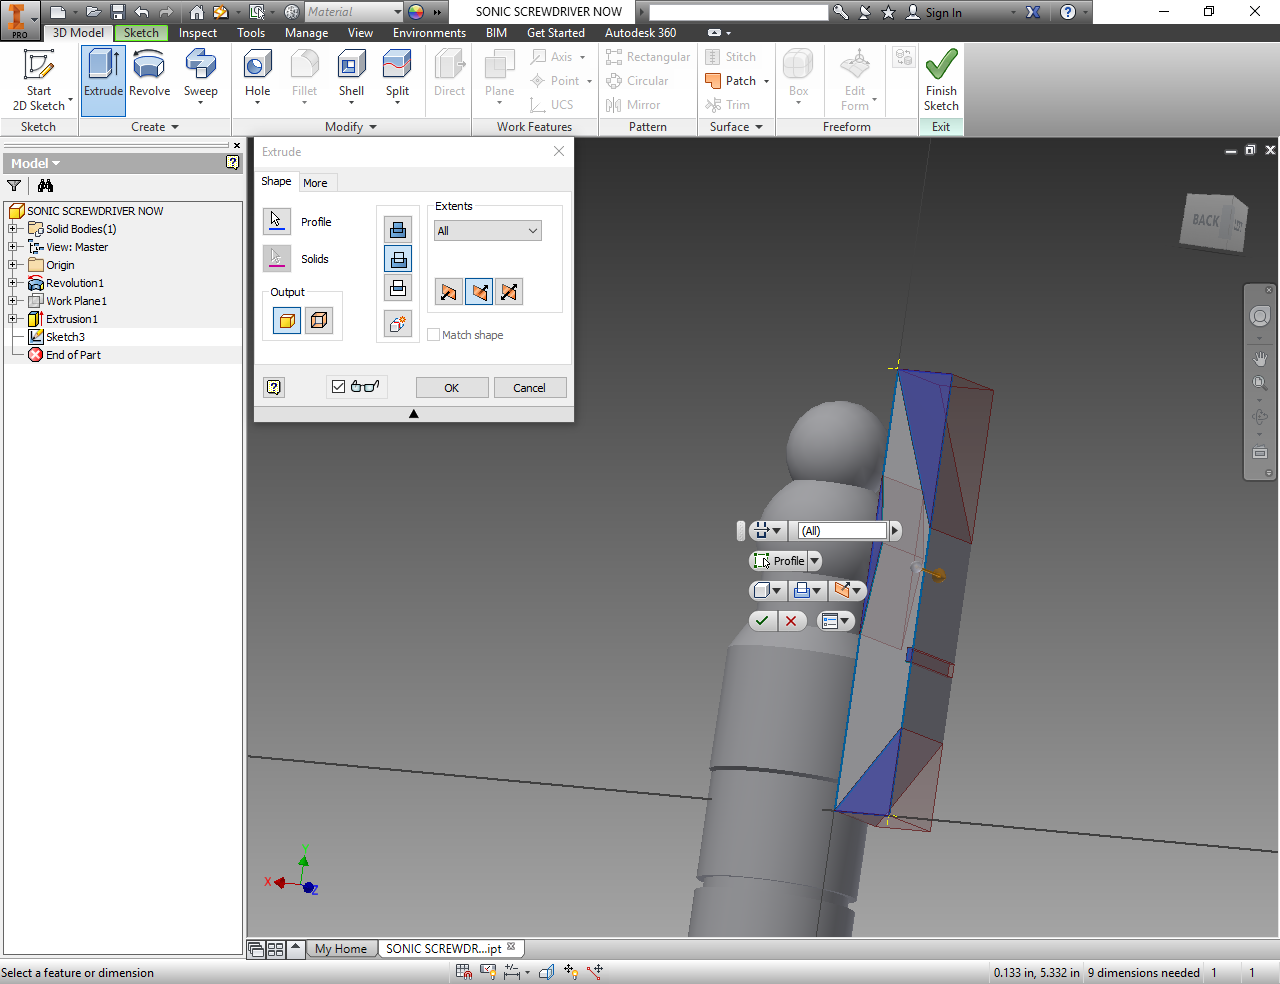Open the Extents All dropdown
1280x984 pixels.
click(488, 231)
